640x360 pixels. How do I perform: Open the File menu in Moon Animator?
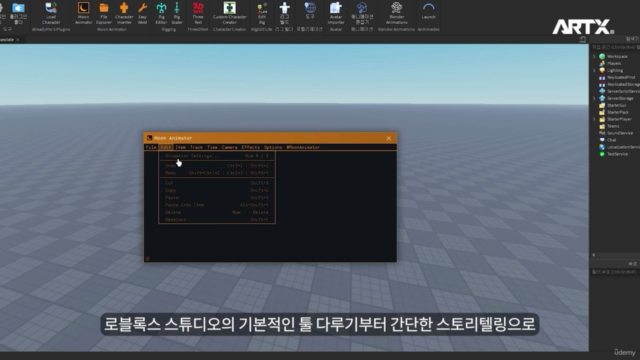tap(151, 147)
